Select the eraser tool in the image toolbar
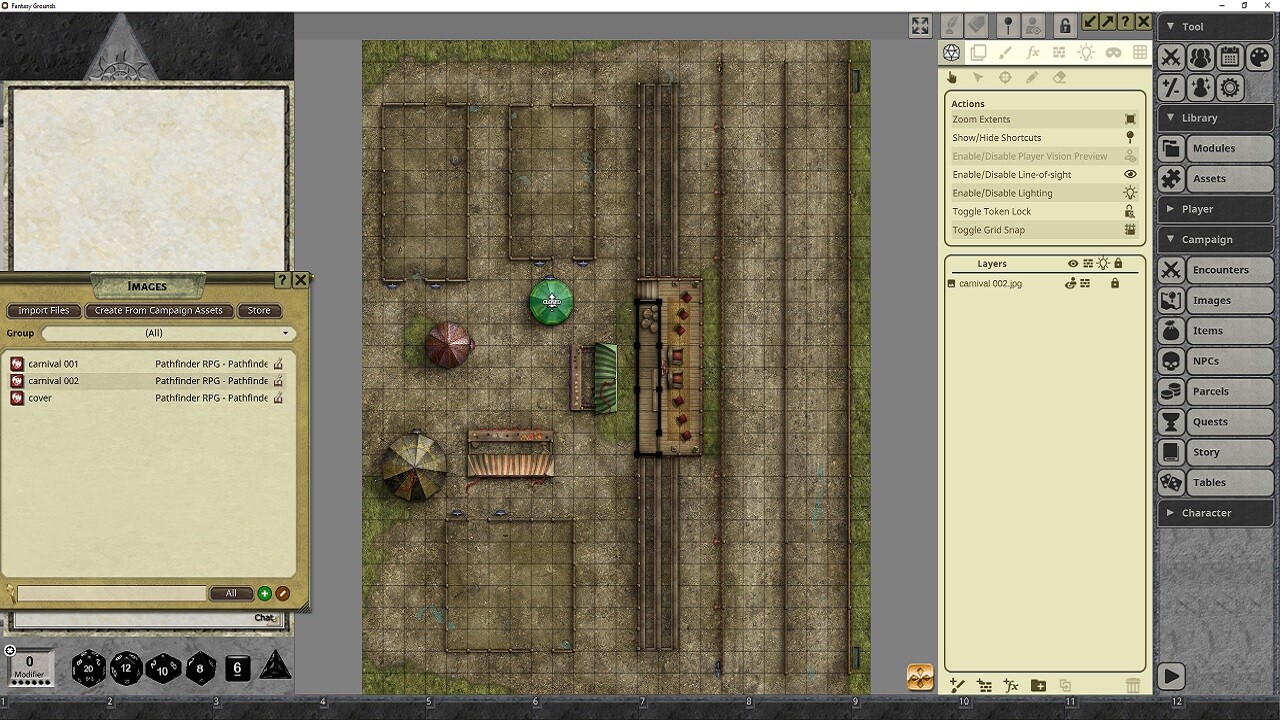Image resolution: width=1280 pixels, height=720 pixels. (1058, 77)
